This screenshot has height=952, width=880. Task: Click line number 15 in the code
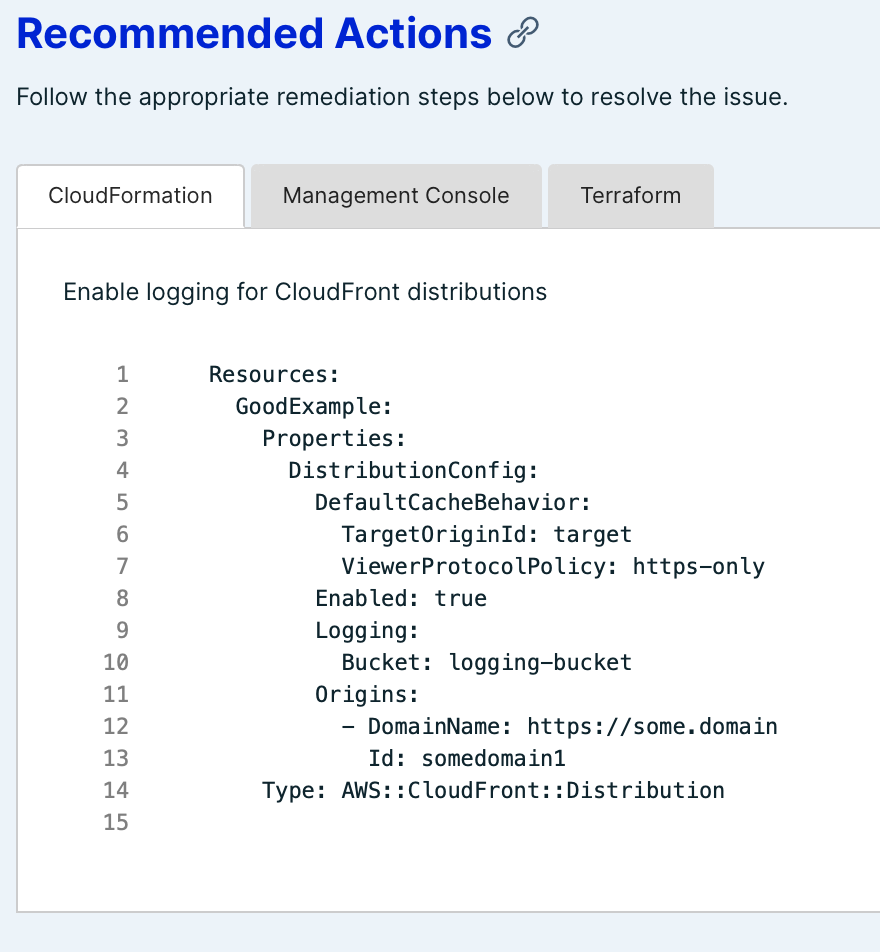122,822
